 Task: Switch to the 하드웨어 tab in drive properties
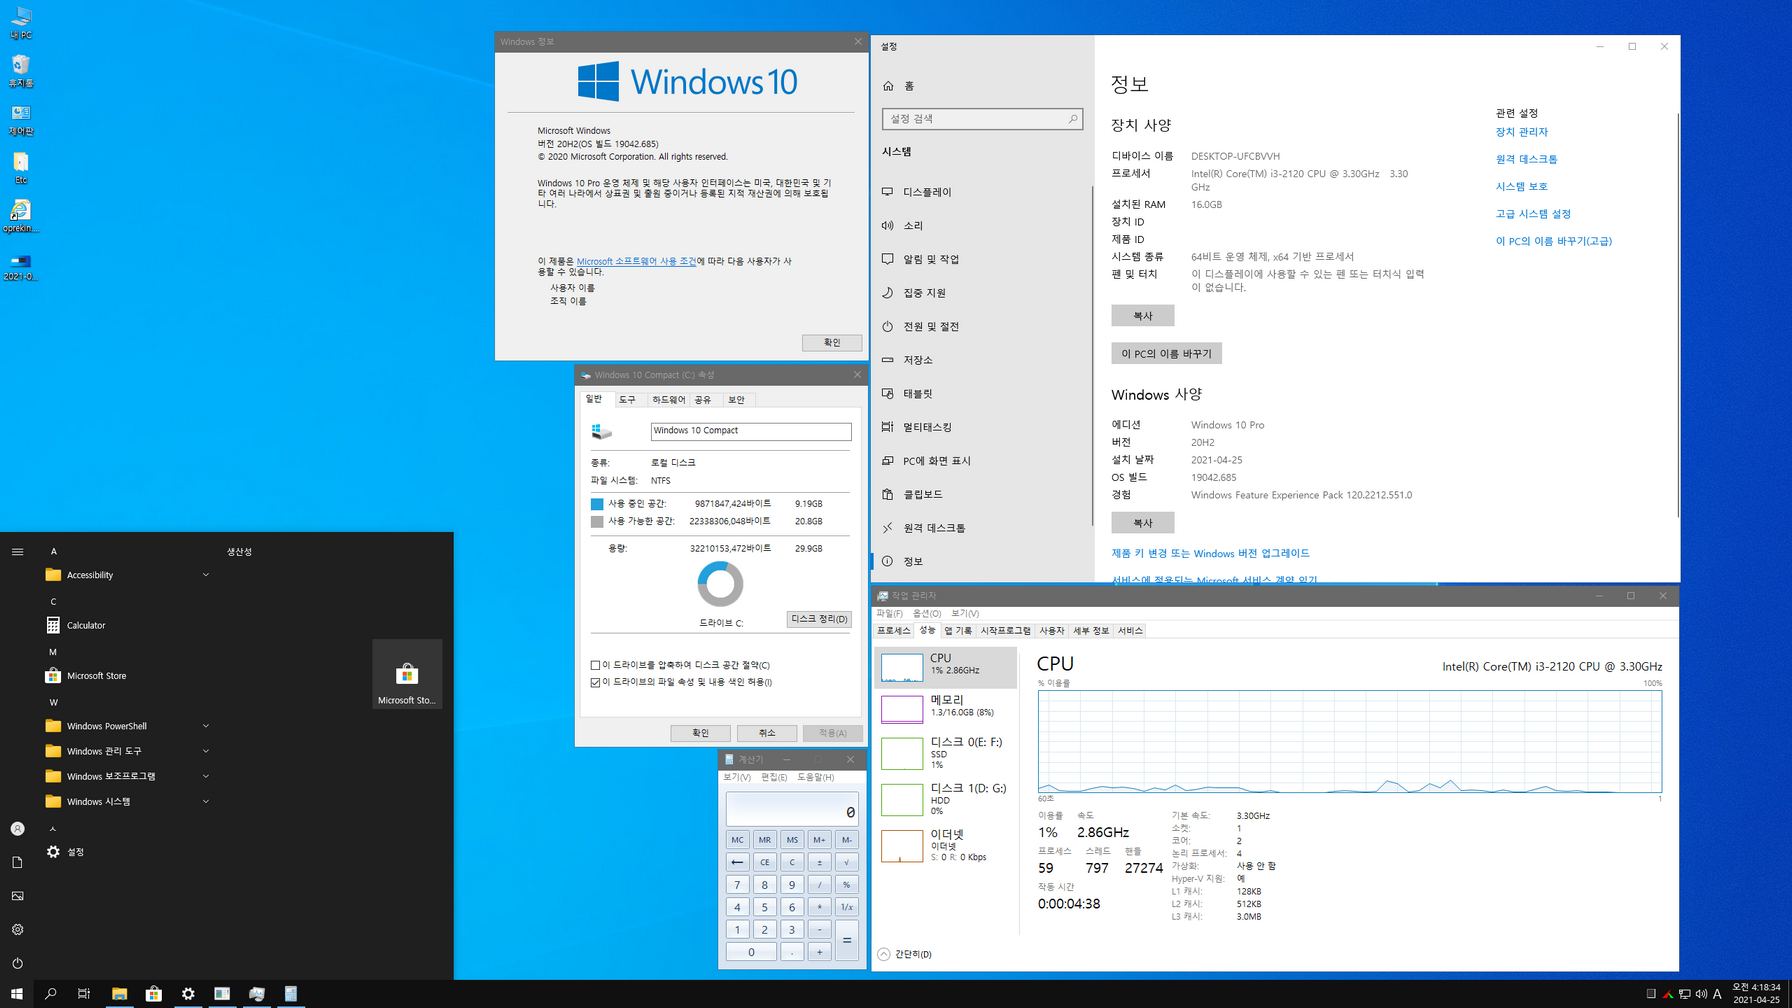[668, 399]
